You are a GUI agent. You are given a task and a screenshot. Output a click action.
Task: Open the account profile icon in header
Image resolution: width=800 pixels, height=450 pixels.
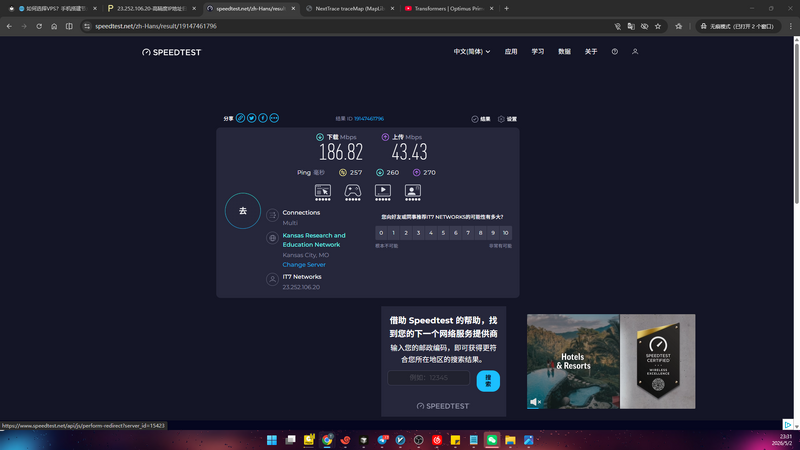635,52
